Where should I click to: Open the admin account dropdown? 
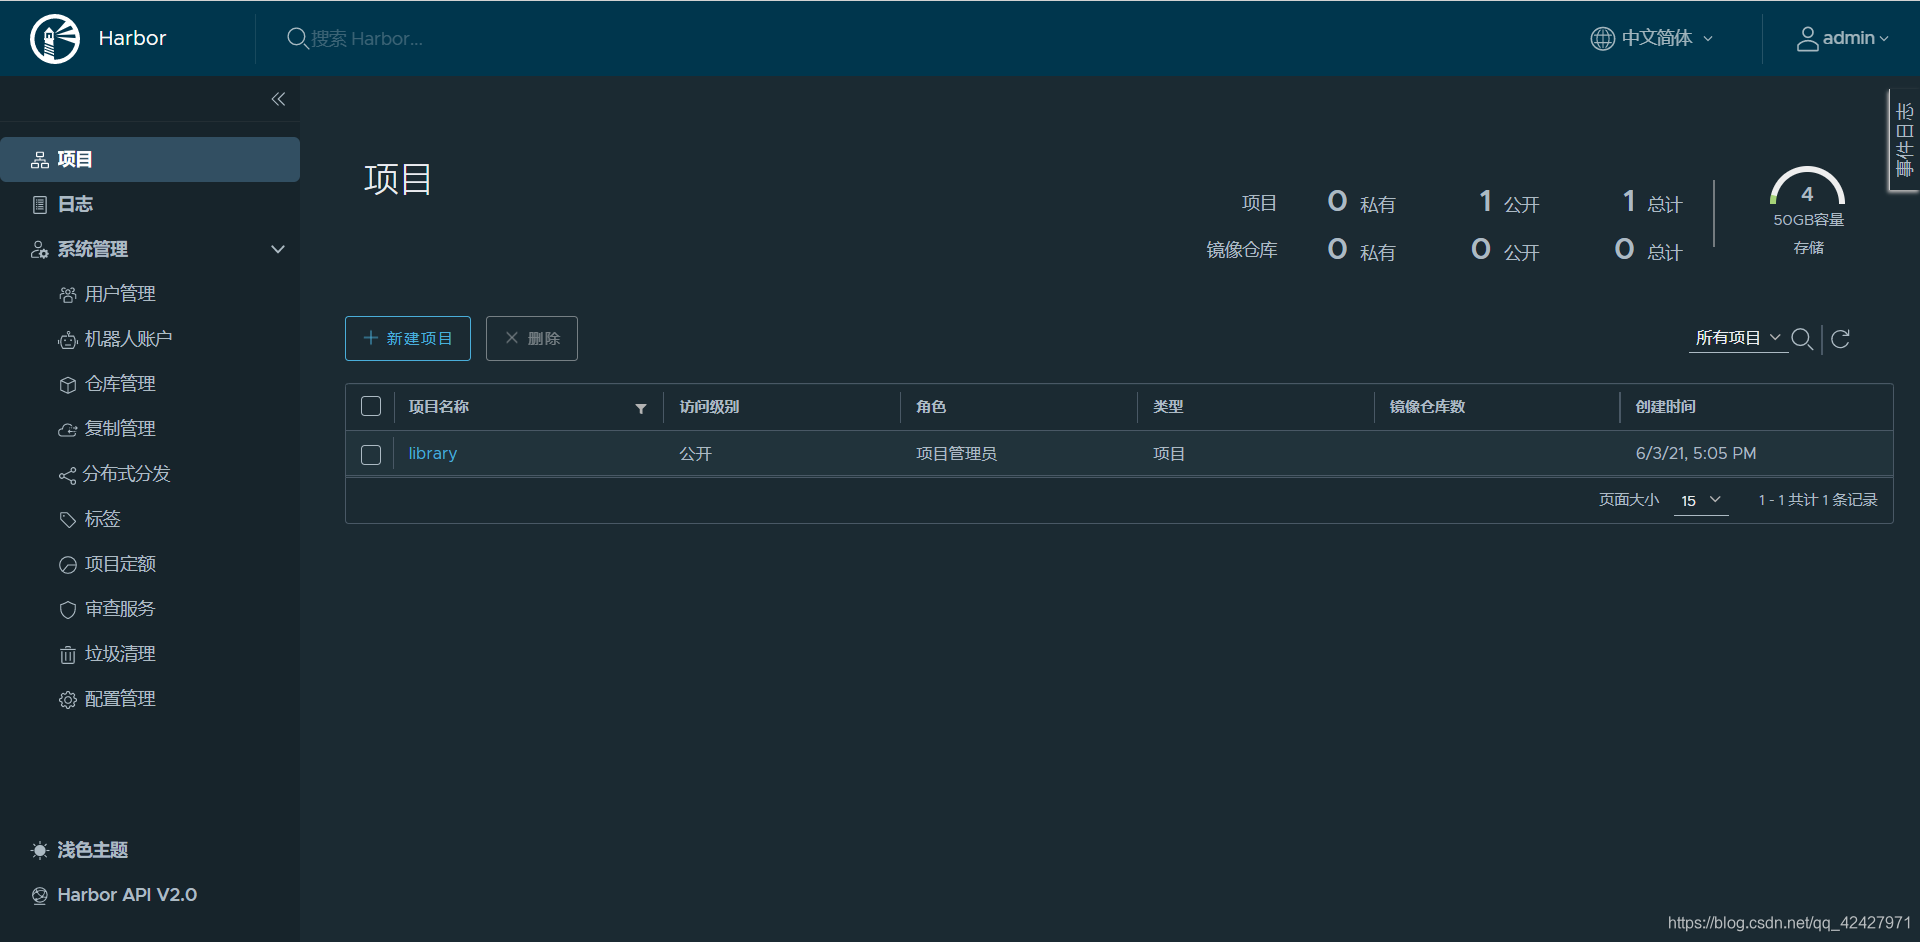point(1843,38)
